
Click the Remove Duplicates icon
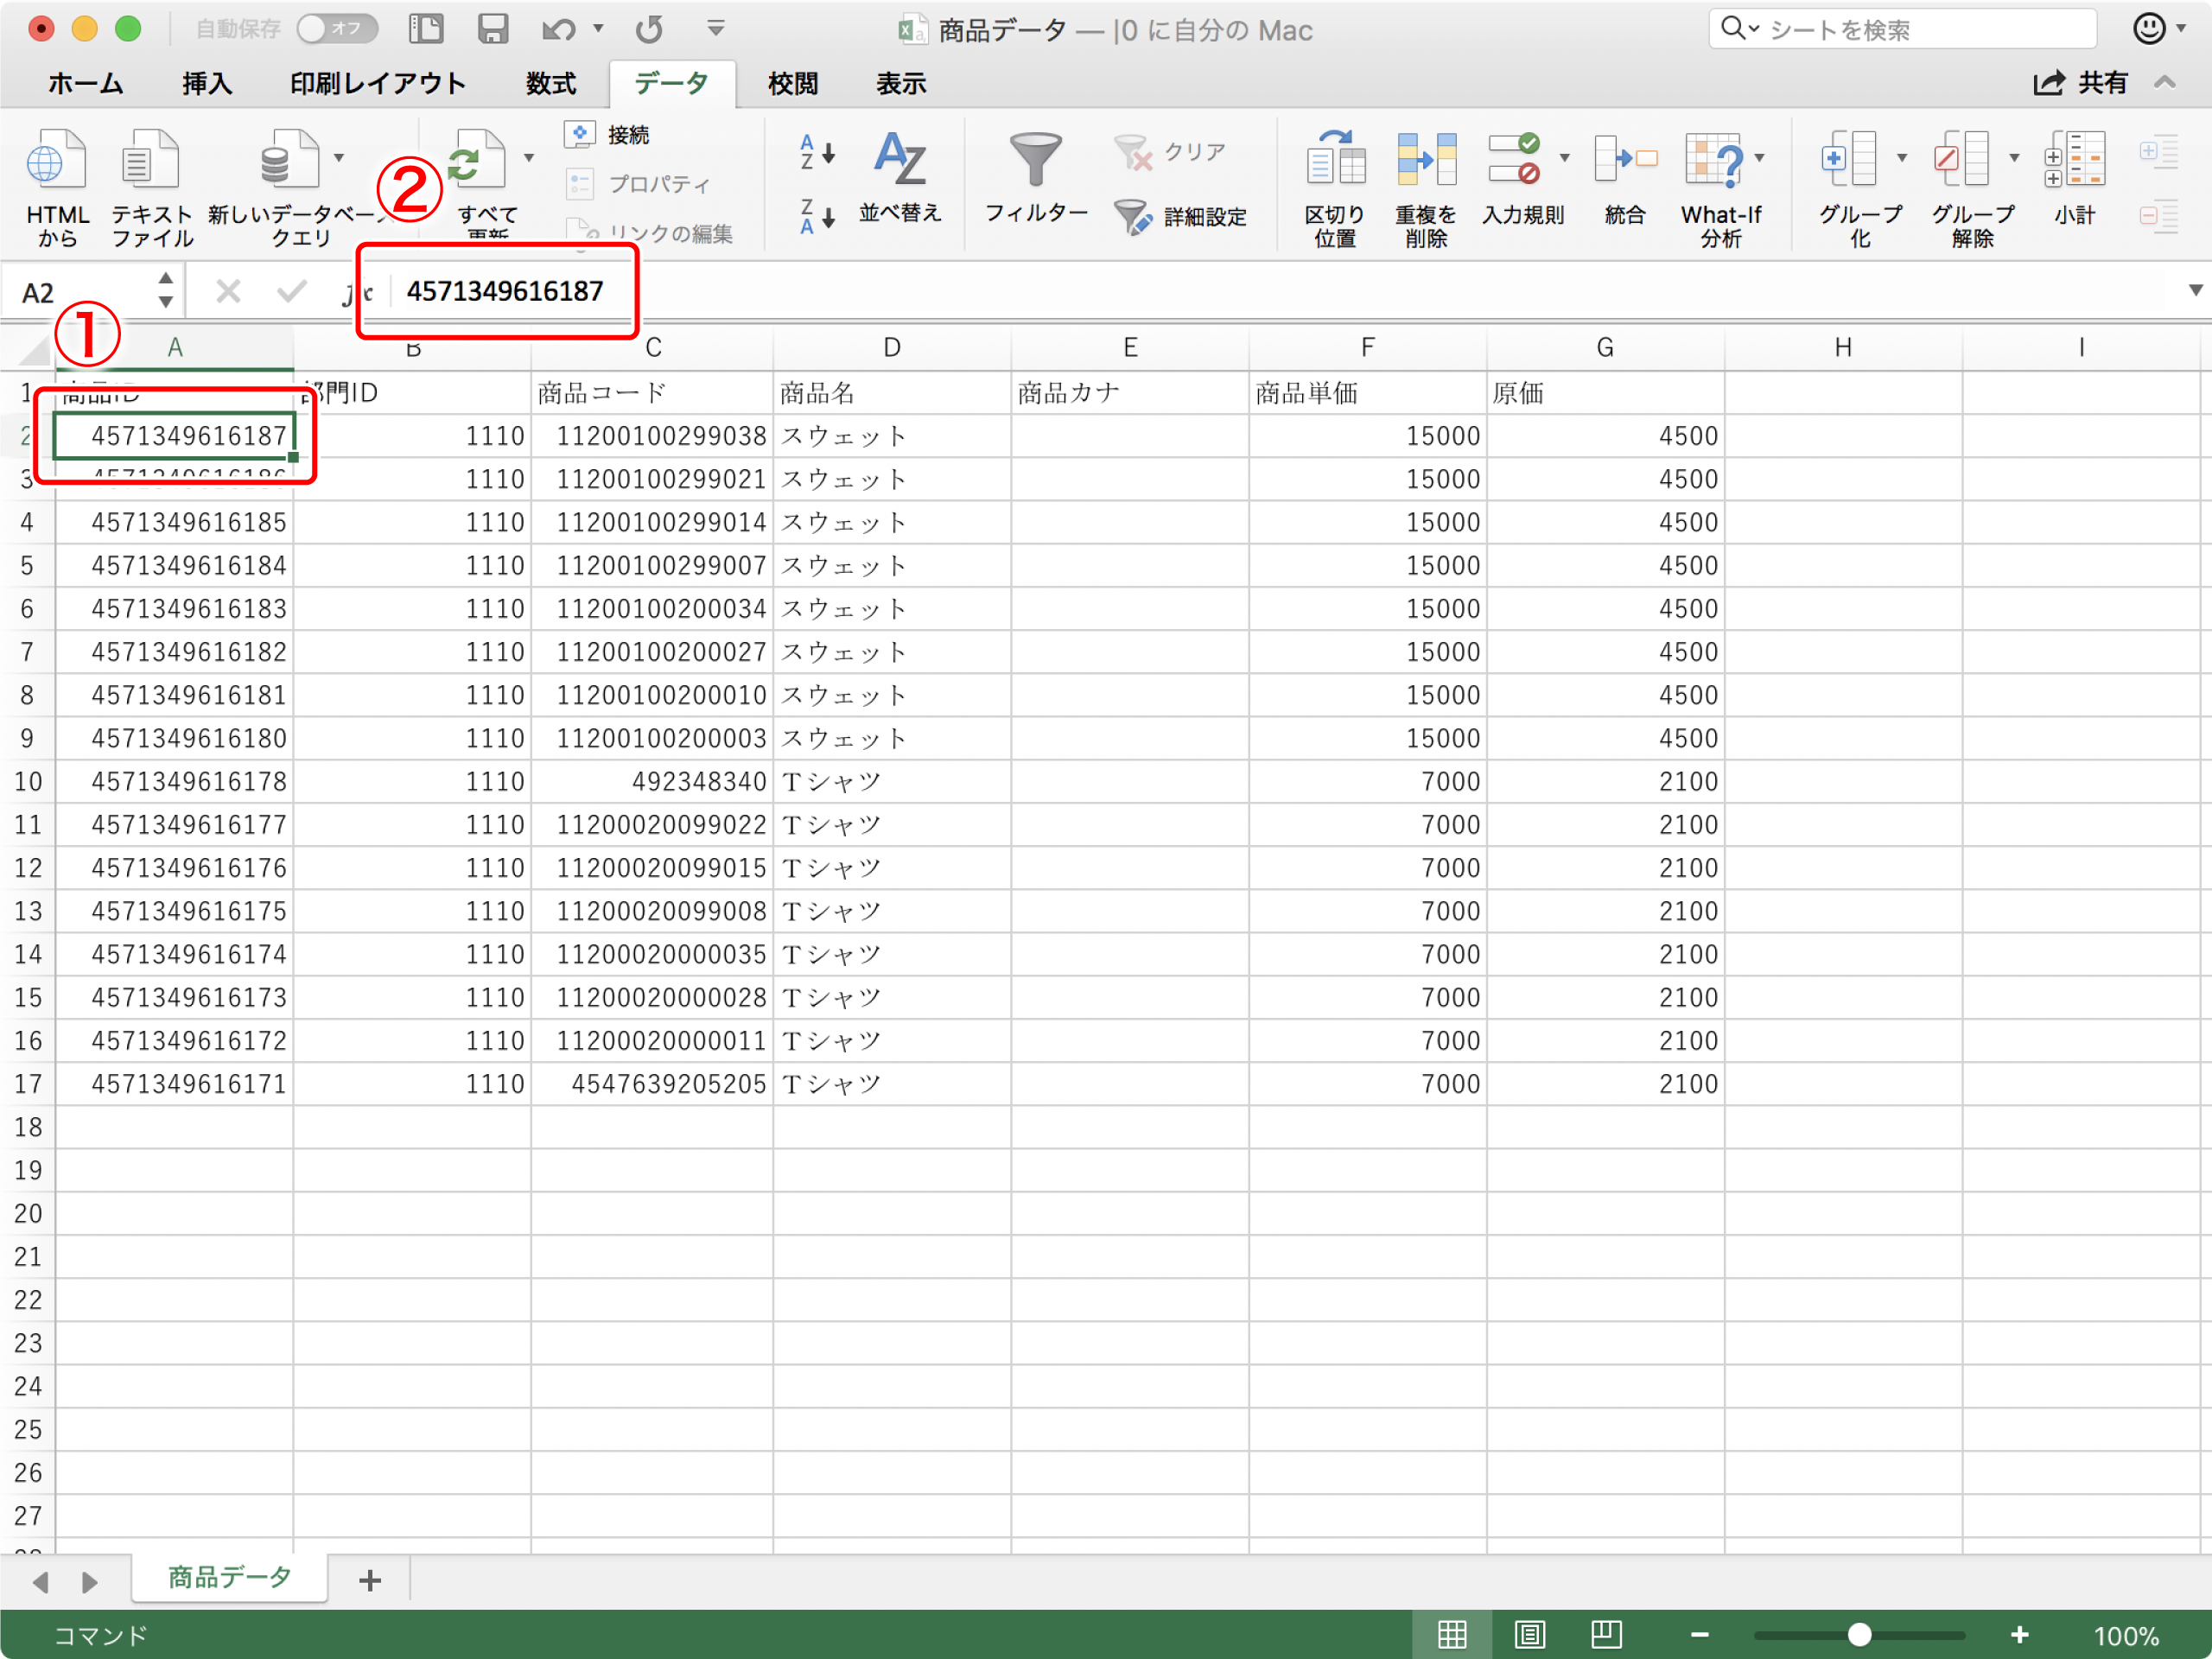1425,161
